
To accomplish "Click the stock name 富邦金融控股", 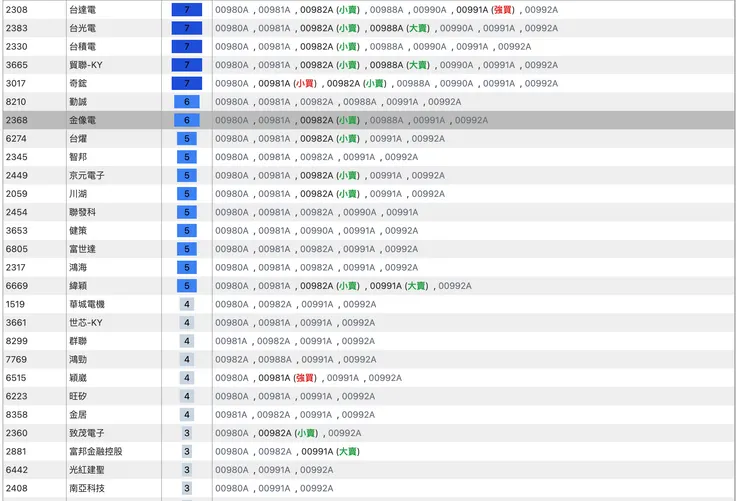I will 96,451.
